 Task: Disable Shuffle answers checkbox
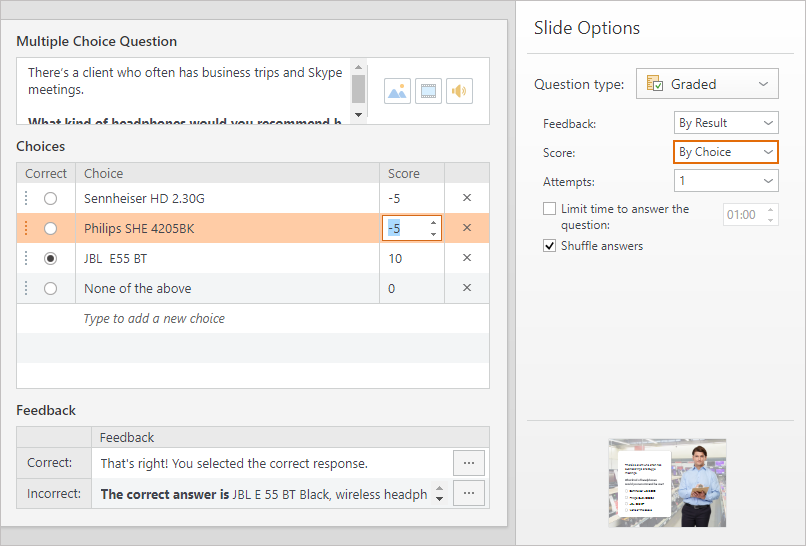click(549, 246)
